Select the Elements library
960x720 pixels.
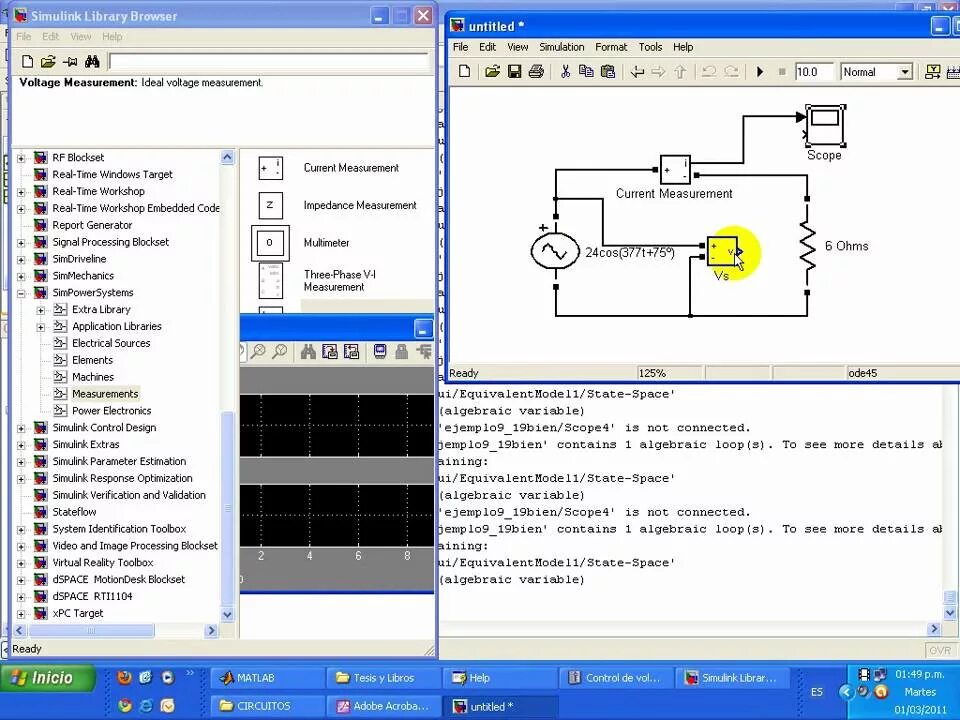pos(92,360)
